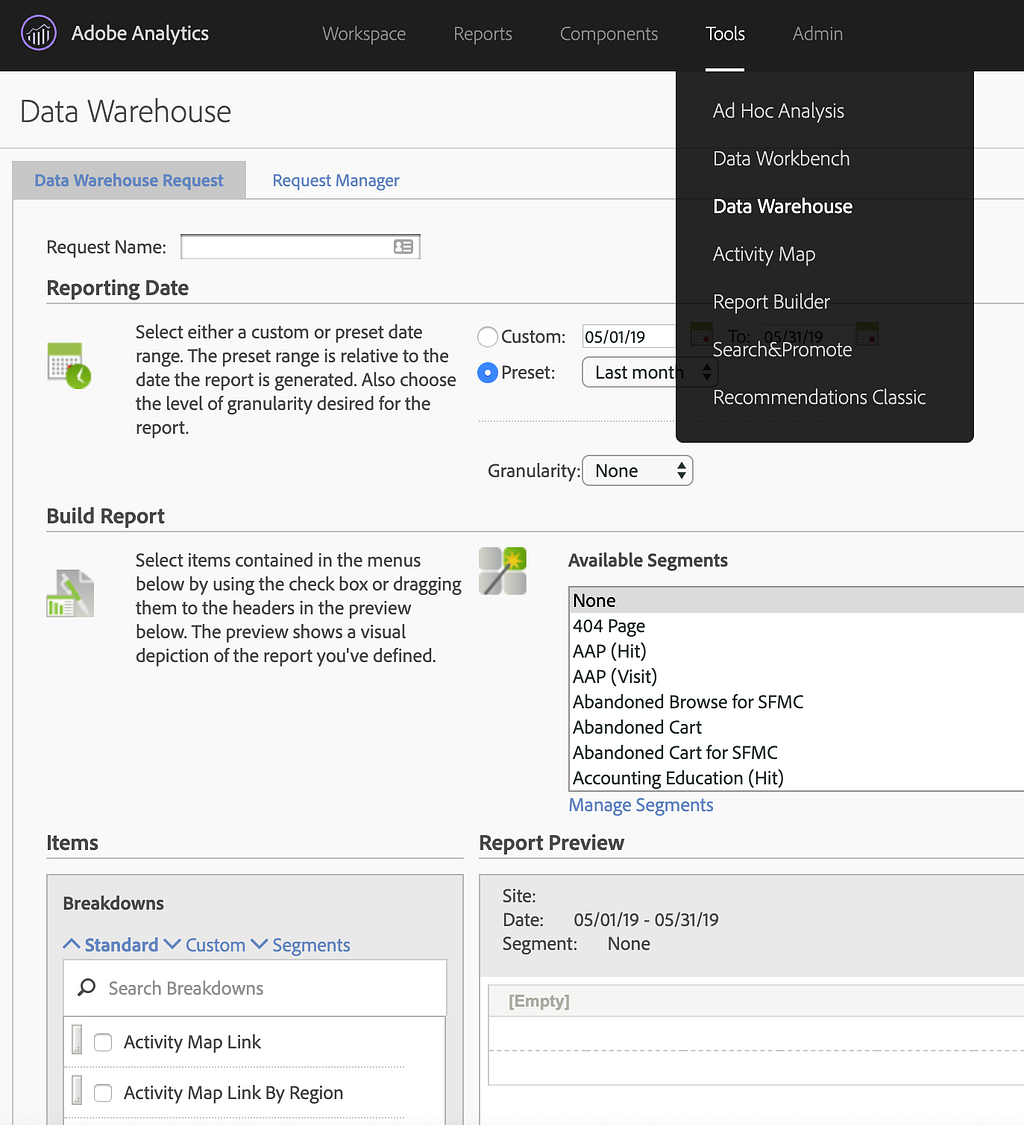Select the Preset date radio button
The height and width of the screenshot is (1125, 1024).
coord(487,372)
